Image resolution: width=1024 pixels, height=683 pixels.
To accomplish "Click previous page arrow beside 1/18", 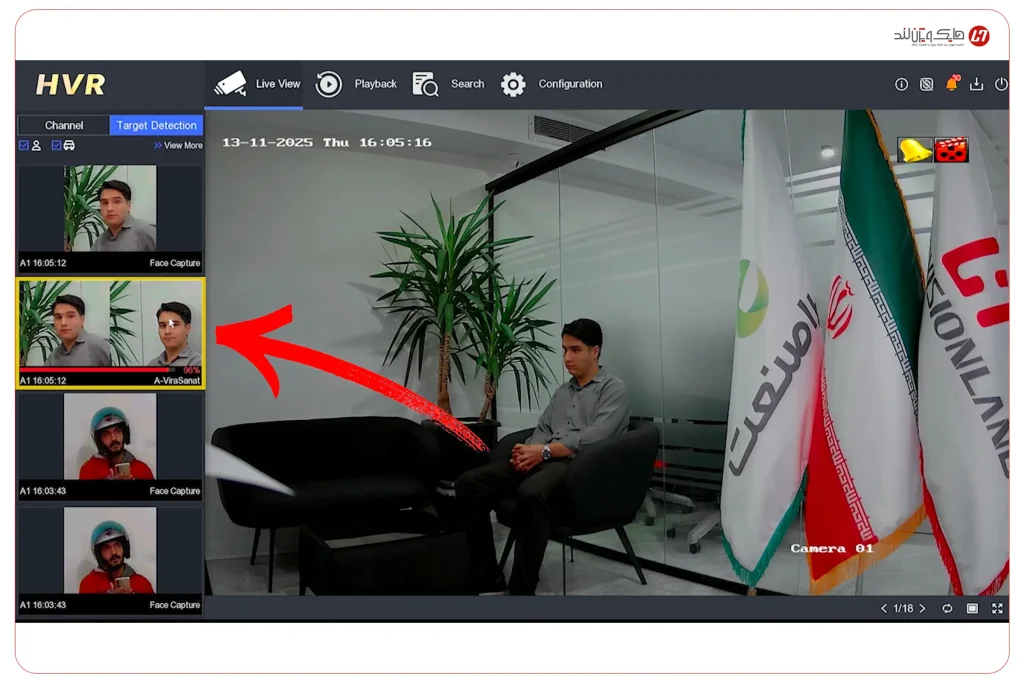I will [884, 608].
